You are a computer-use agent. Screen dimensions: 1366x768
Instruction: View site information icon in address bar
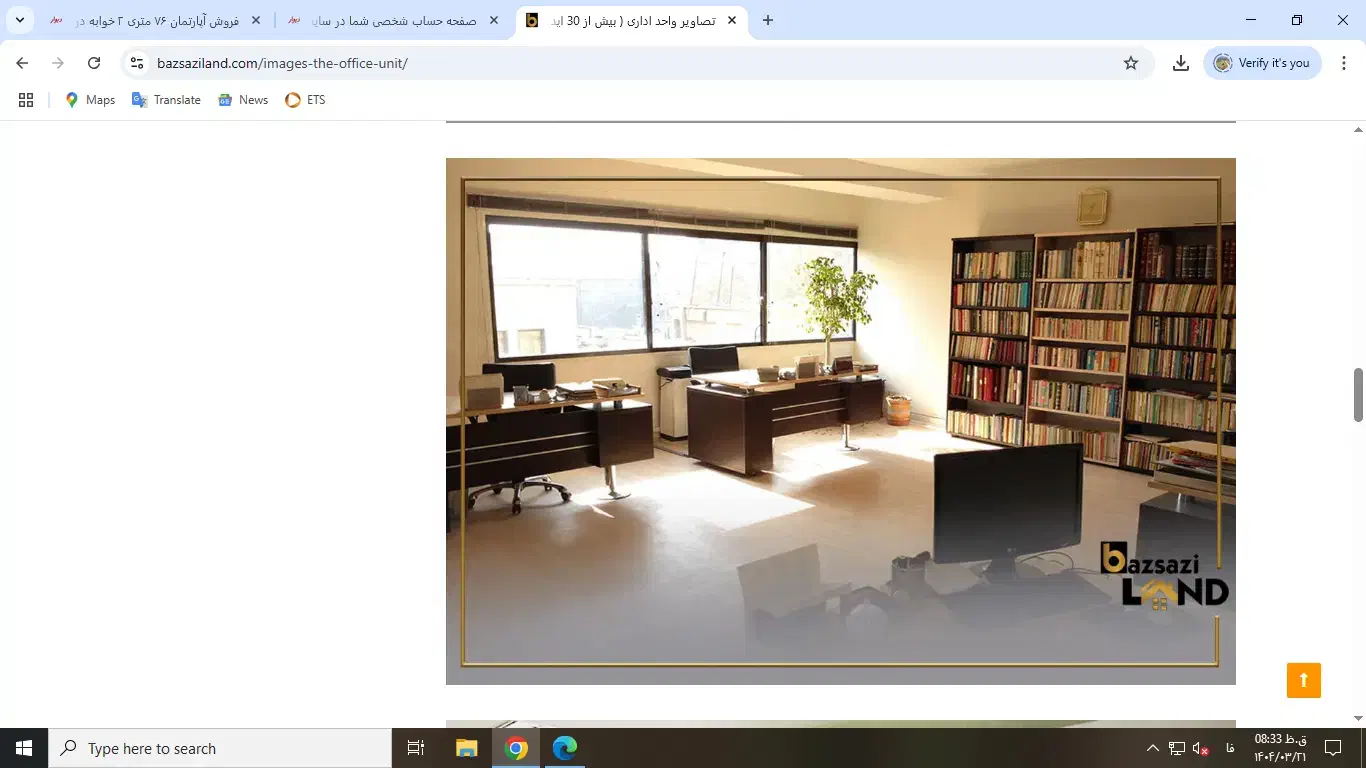click(138, 63)
